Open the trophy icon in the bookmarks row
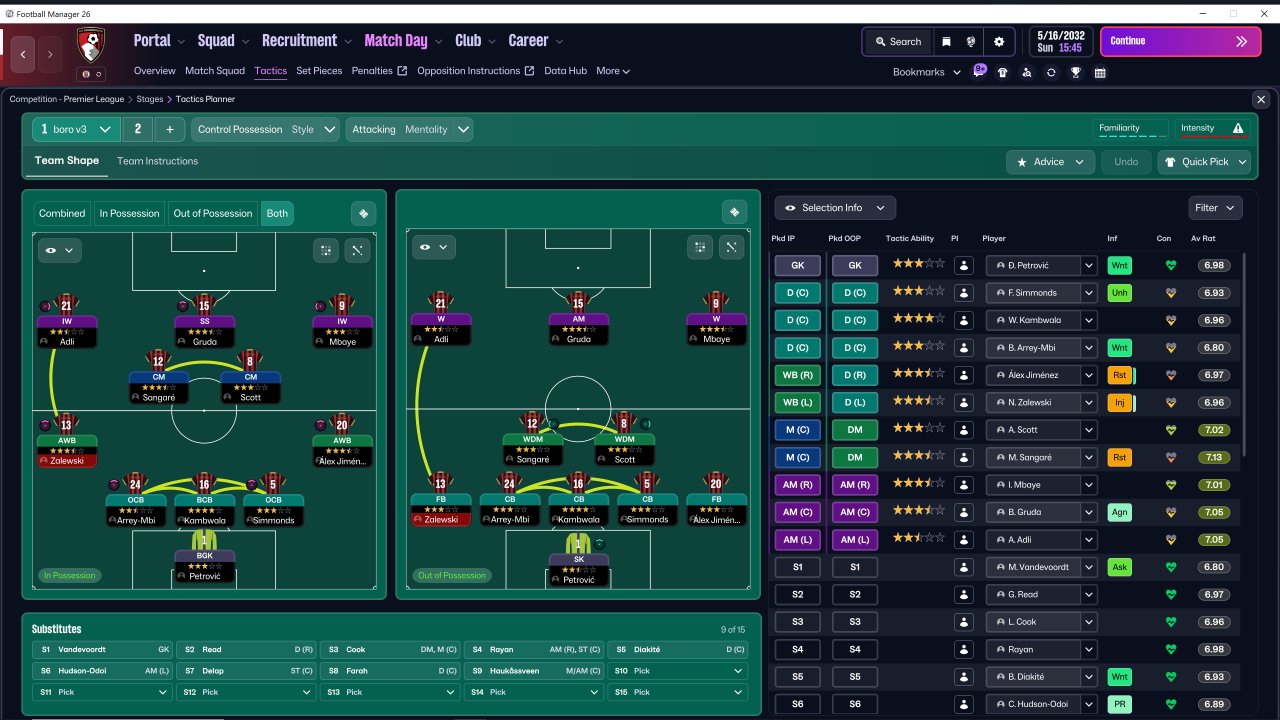This screenshot has height=720, width=1280. point(1075,72)
